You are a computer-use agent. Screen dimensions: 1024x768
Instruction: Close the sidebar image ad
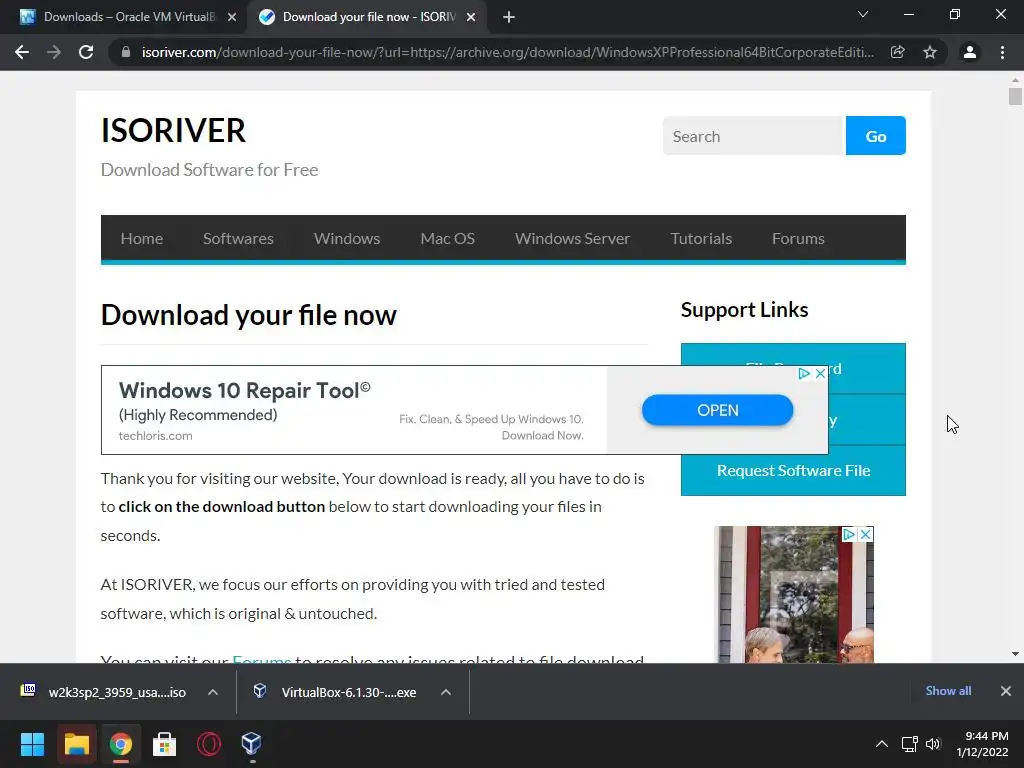(x=865, y=534)
